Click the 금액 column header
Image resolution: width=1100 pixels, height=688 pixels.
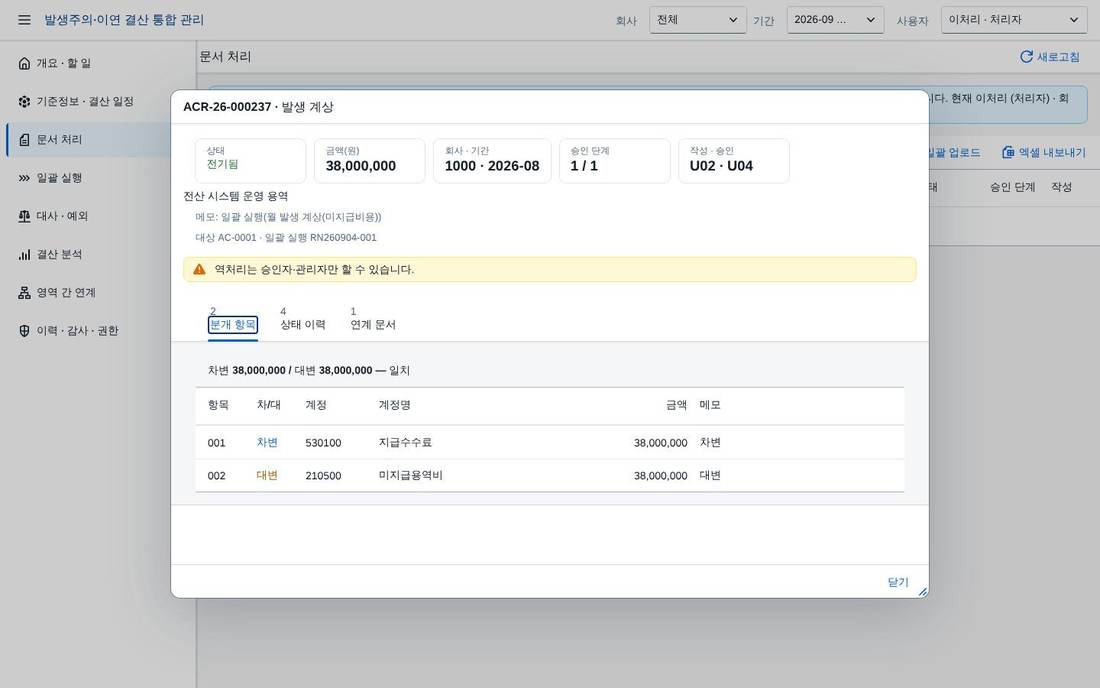tap(676, 405)
